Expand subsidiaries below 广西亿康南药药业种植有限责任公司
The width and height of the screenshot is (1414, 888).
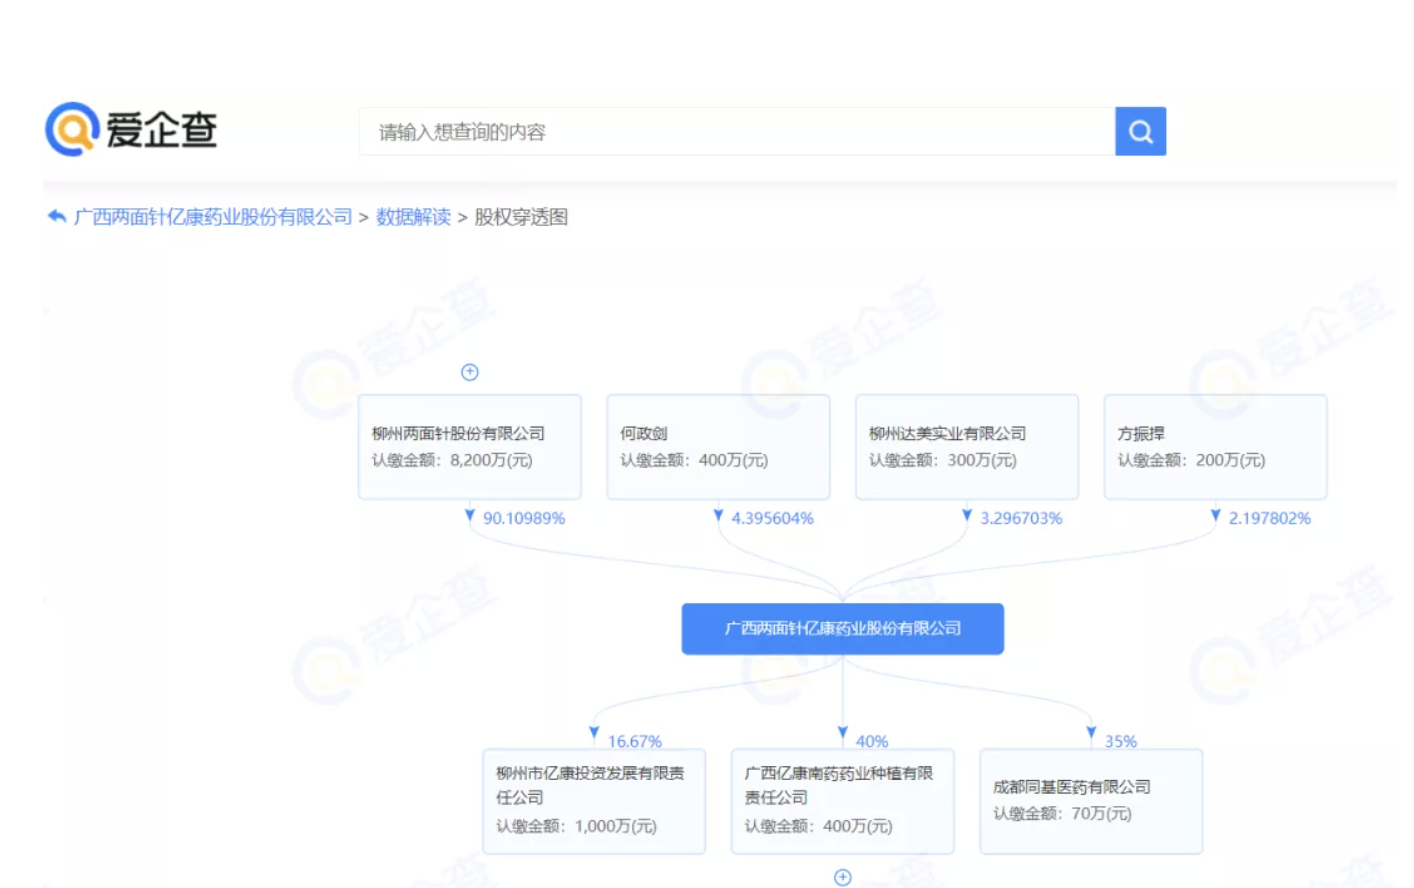[x=842, y=877]
